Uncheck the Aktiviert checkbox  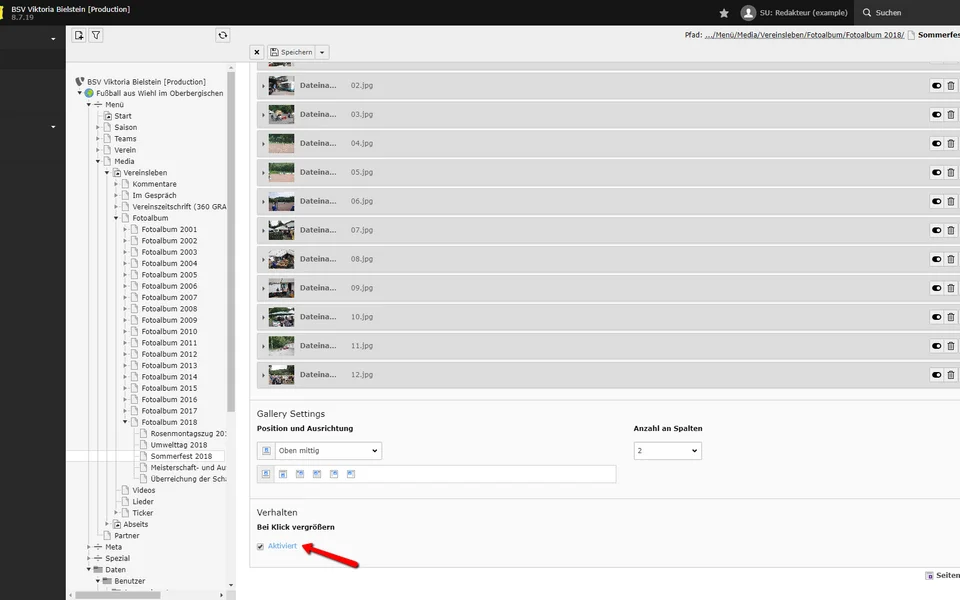point(261,546)
